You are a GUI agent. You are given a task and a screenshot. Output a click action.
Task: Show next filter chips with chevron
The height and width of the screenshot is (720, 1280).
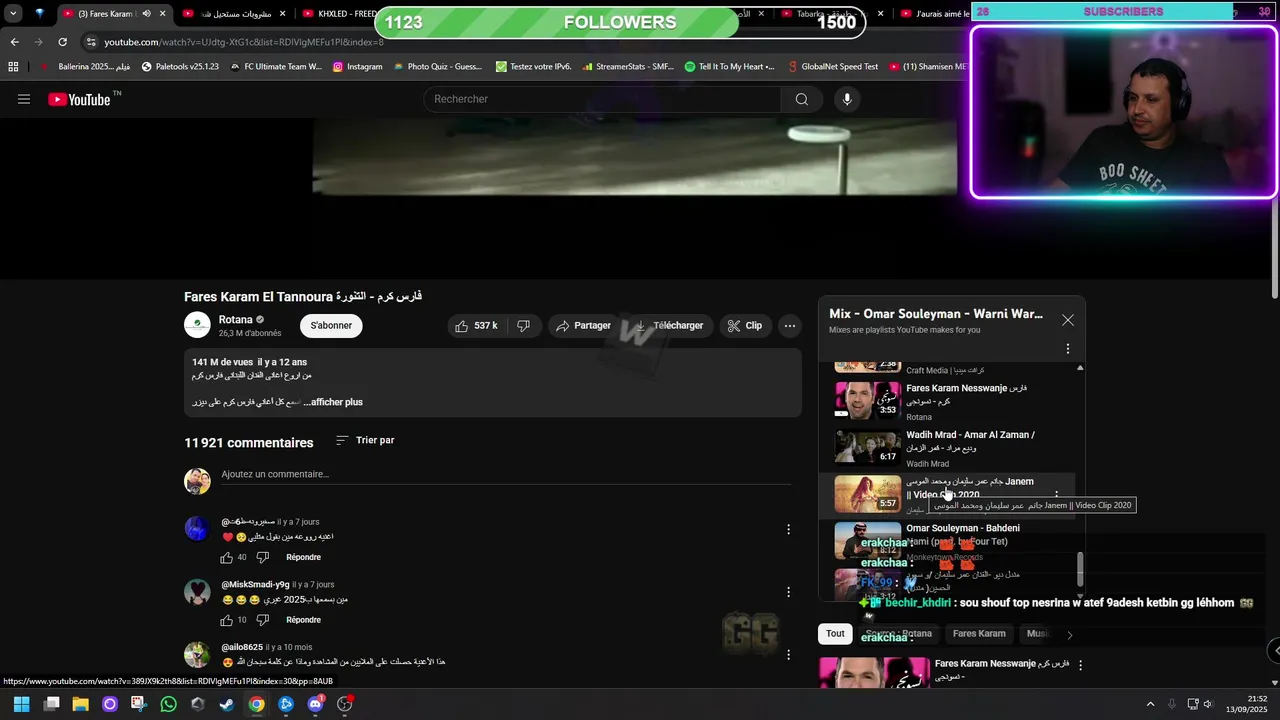click(x=1069, y=634)
